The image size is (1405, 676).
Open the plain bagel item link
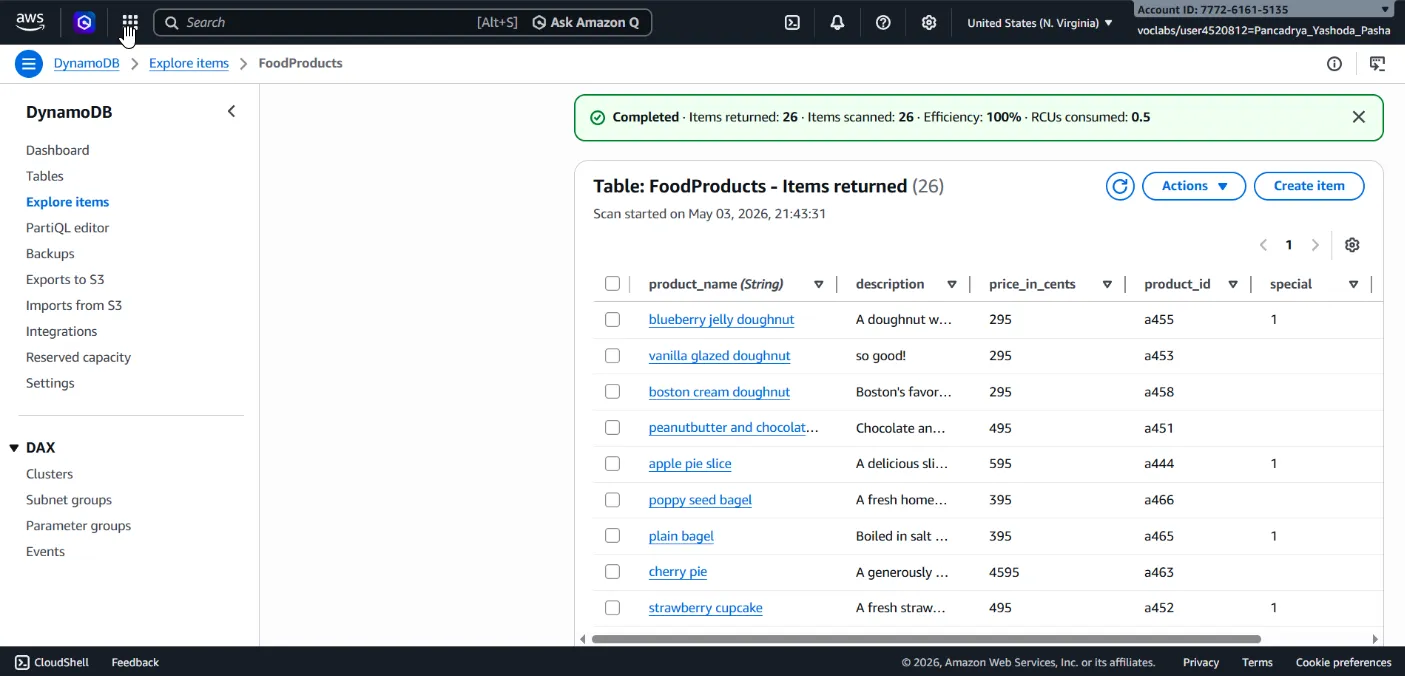(681, 536)
